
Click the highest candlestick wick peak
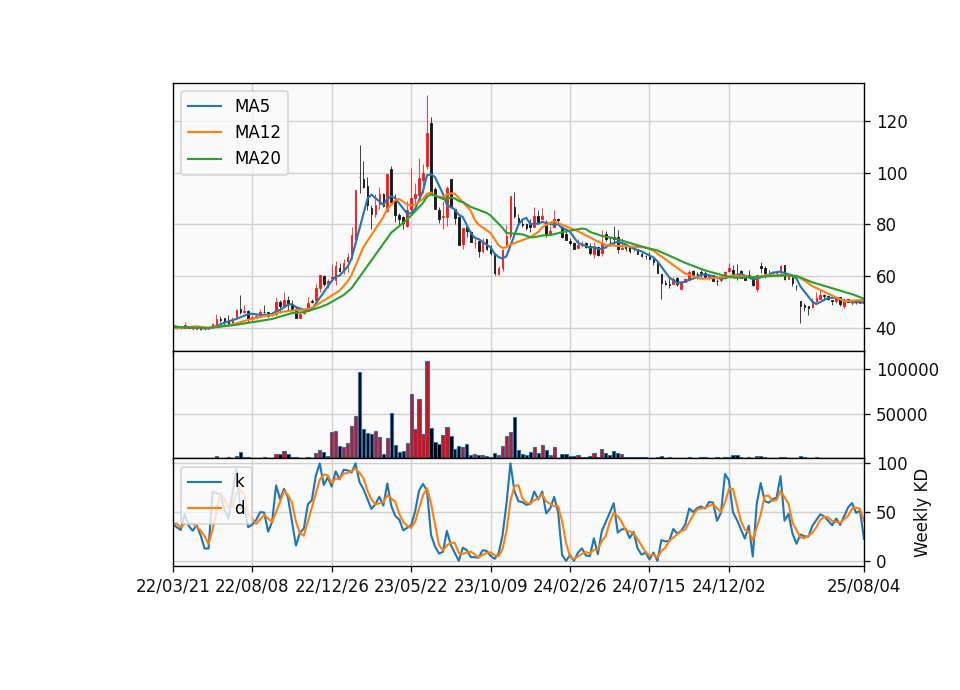point(427,97)
